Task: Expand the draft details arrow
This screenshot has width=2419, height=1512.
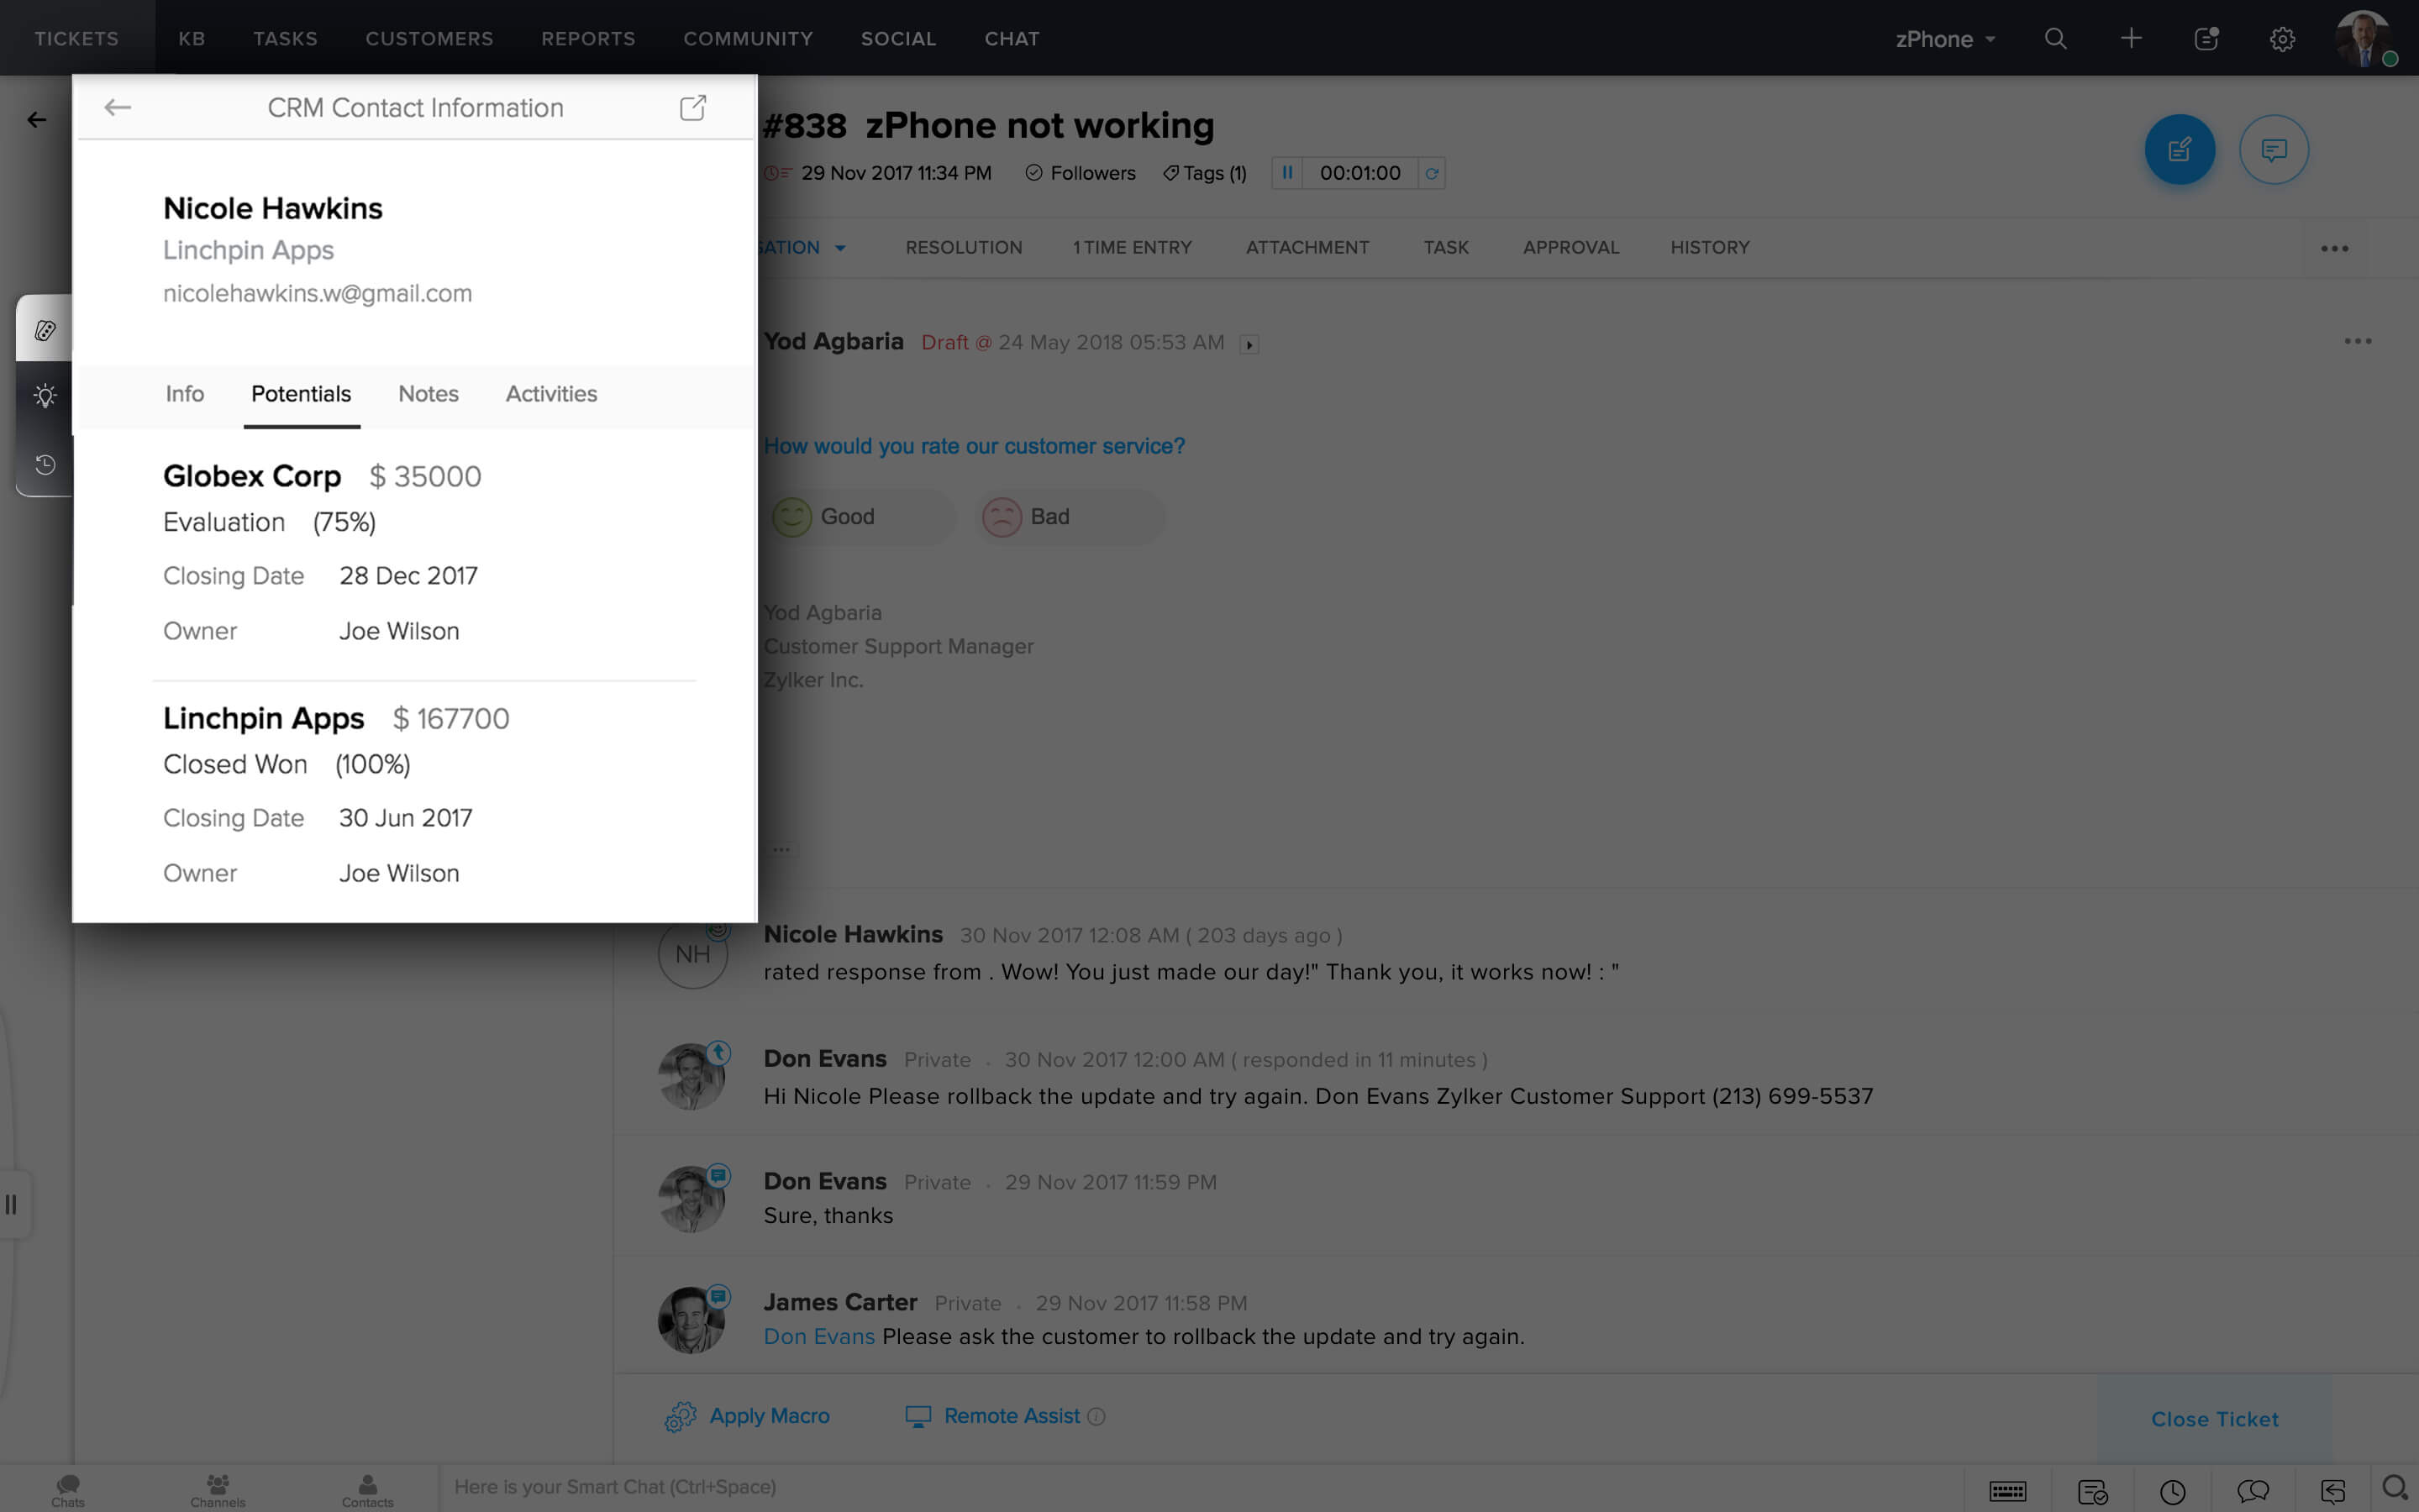Action: 1249,344
